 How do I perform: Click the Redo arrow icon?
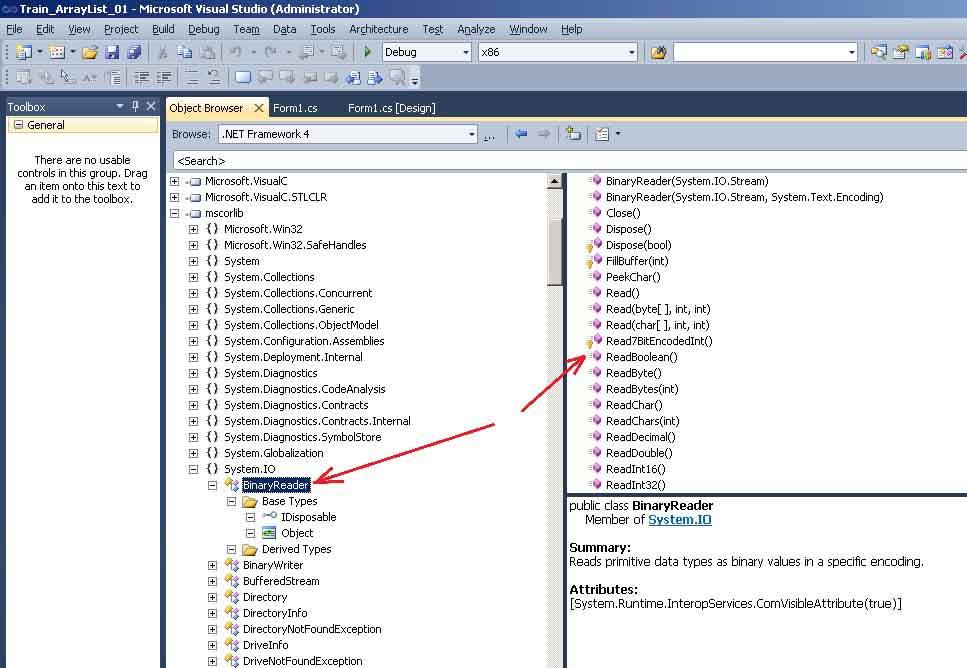pos(270,52)
